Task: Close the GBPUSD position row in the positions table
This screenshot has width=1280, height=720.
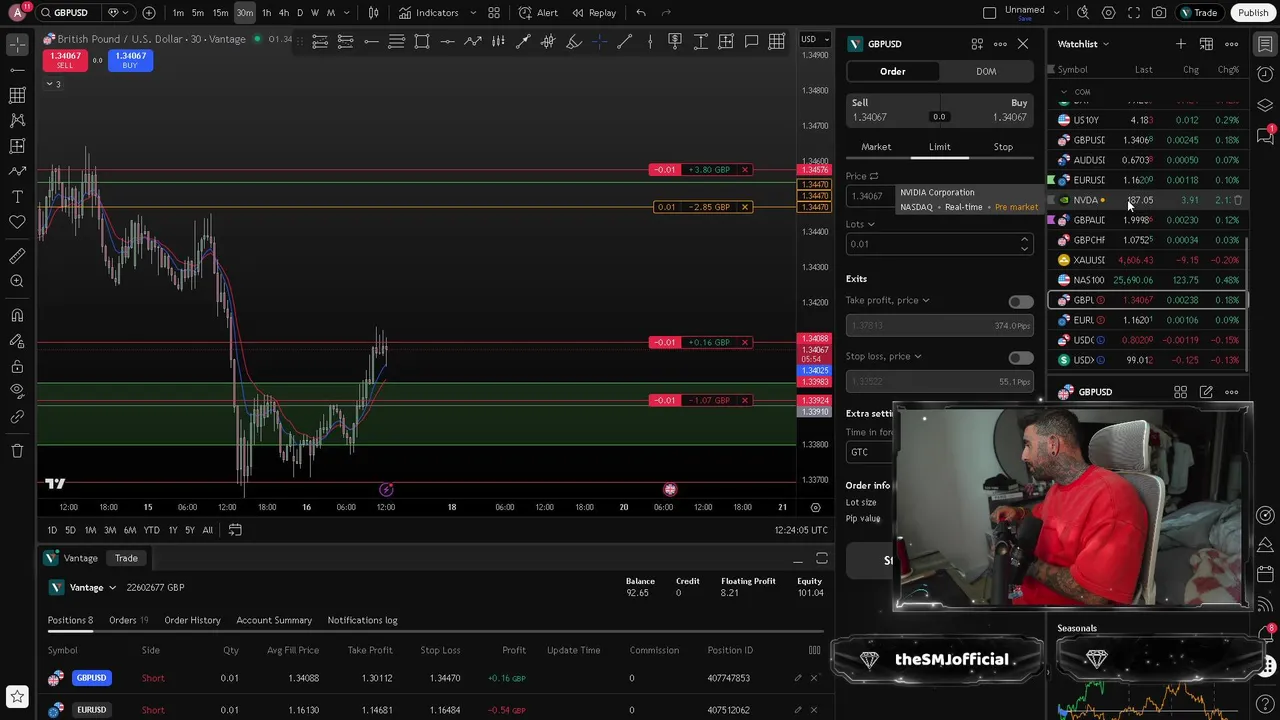Action: [814, 678]
